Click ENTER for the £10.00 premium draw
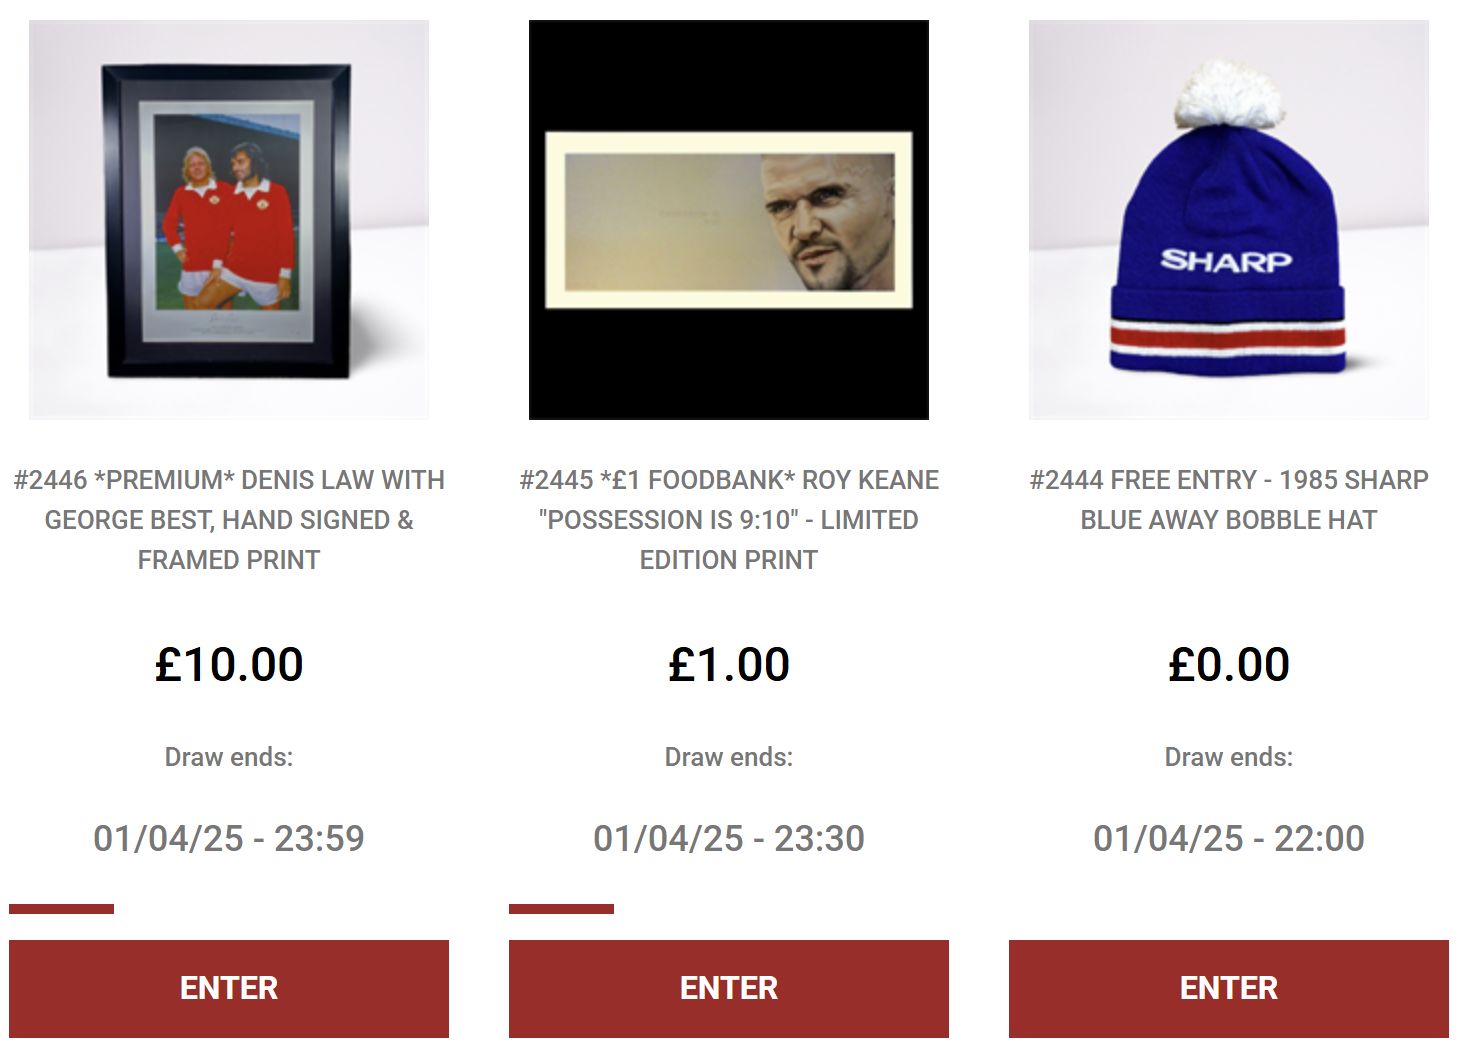The height and width of the screenshot is (1050, 1460). 229,988
